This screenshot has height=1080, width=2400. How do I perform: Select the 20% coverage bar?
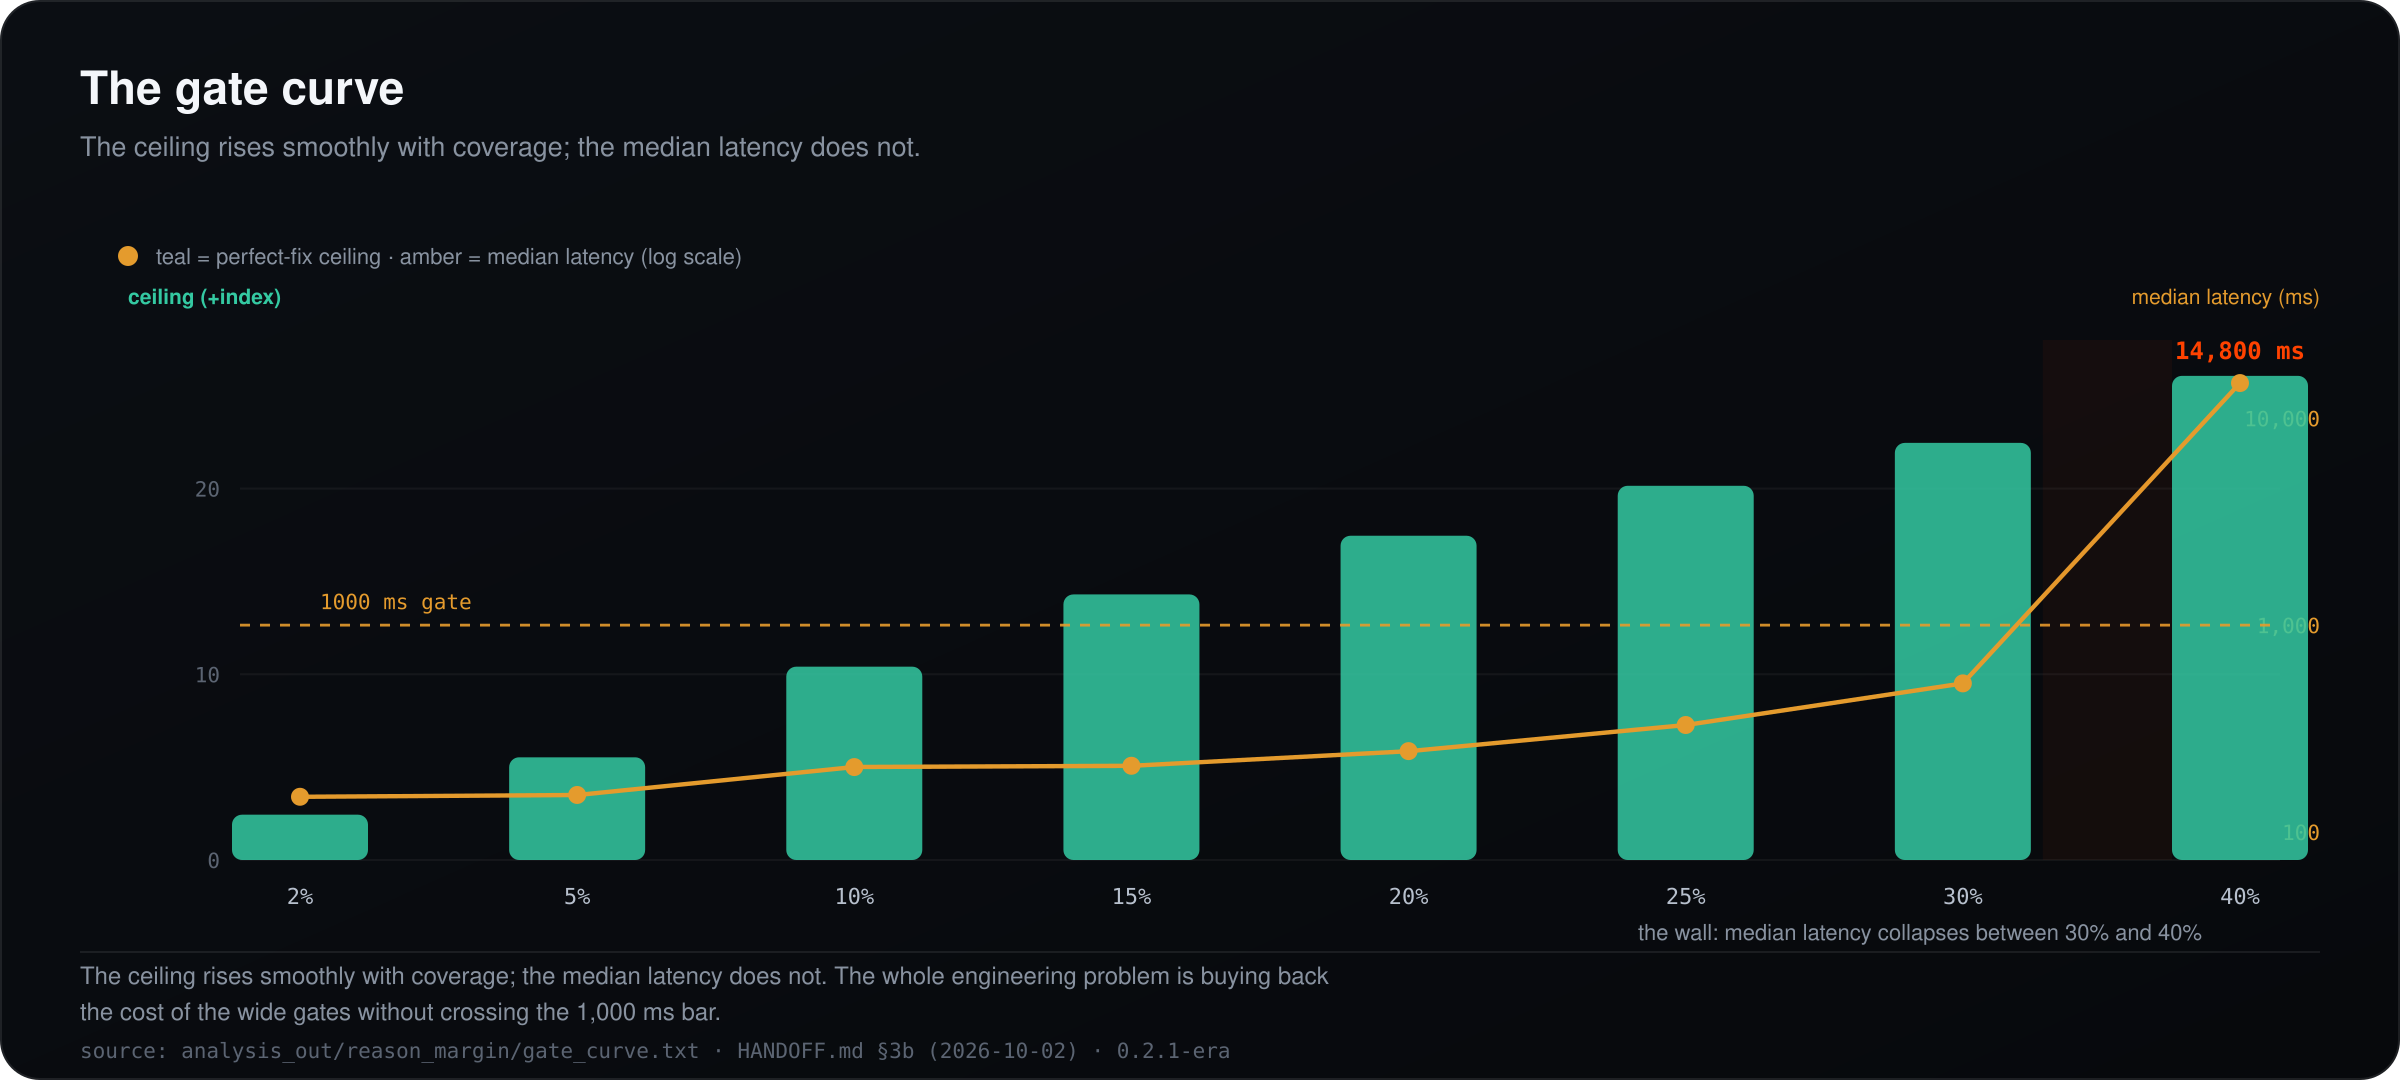(1408, 697)
